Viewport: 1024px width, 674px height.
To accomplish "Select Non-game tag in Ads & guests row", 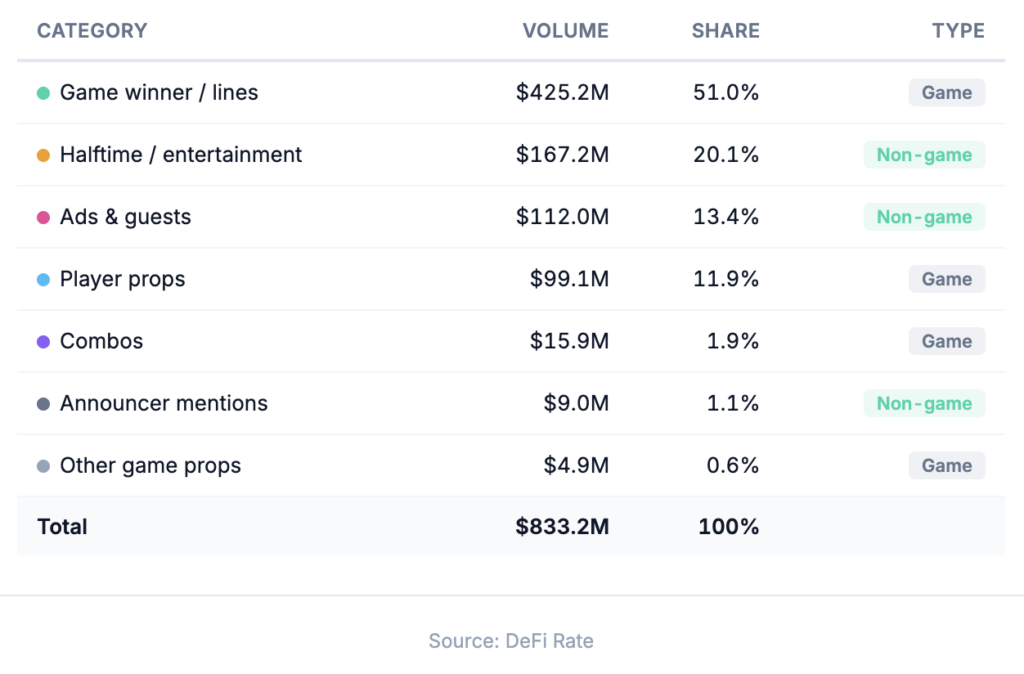I will (924, 217).
